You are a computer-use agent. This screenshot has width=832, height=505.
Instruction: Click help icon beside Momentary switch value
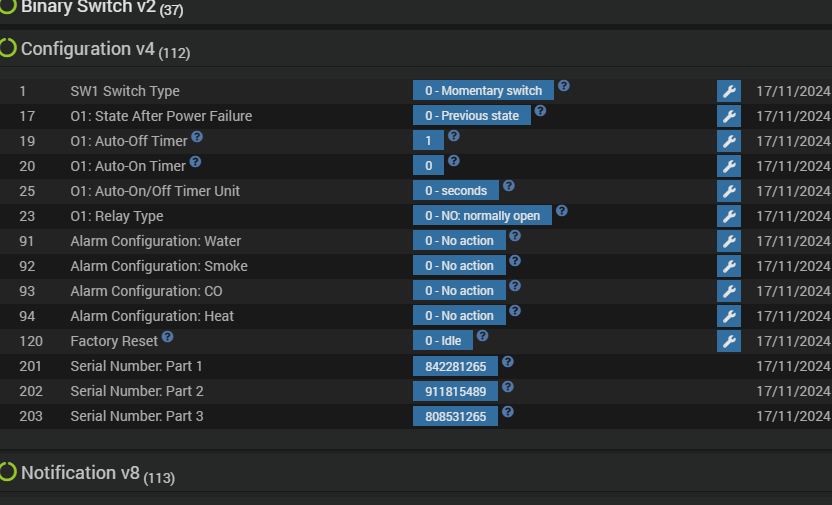coord(564,86)
